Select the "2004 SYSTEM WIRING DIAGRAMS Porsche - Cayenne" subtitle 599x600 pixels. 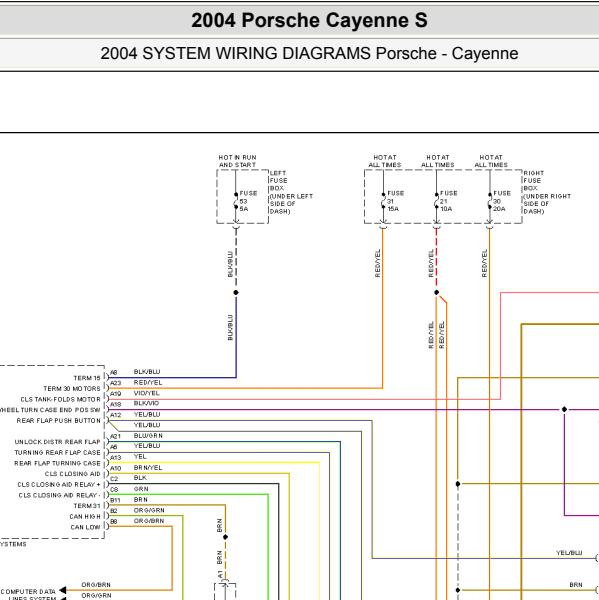click(309, 53)
